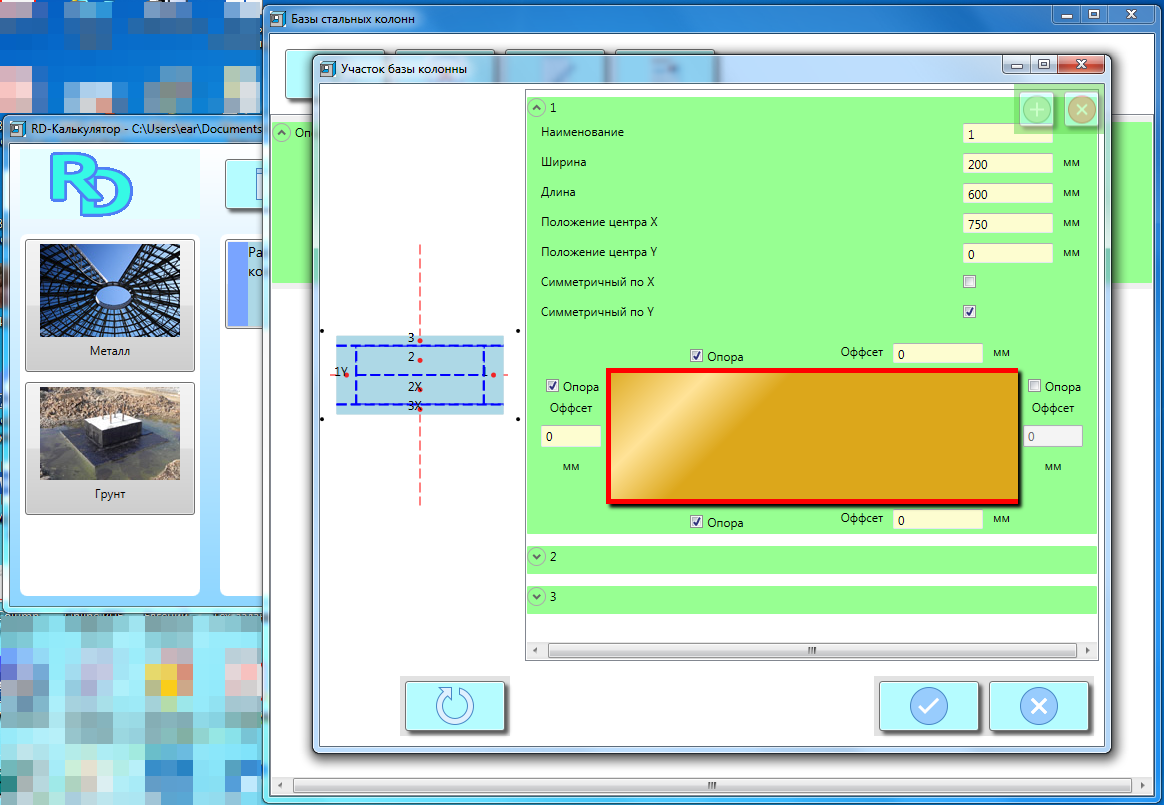Maximize the Участок базы колонны dialog
The width and height of the screenshot is (1164, 805).
pyautogui.click(x=1044, y=65)
